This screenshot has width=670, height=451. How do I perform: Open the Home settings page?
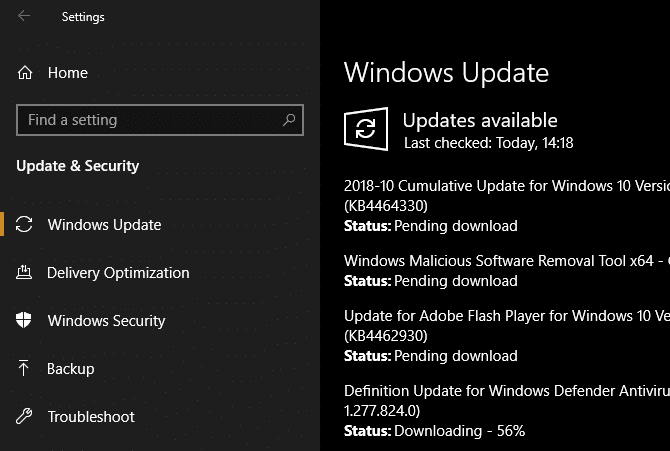tap(68, 73)
